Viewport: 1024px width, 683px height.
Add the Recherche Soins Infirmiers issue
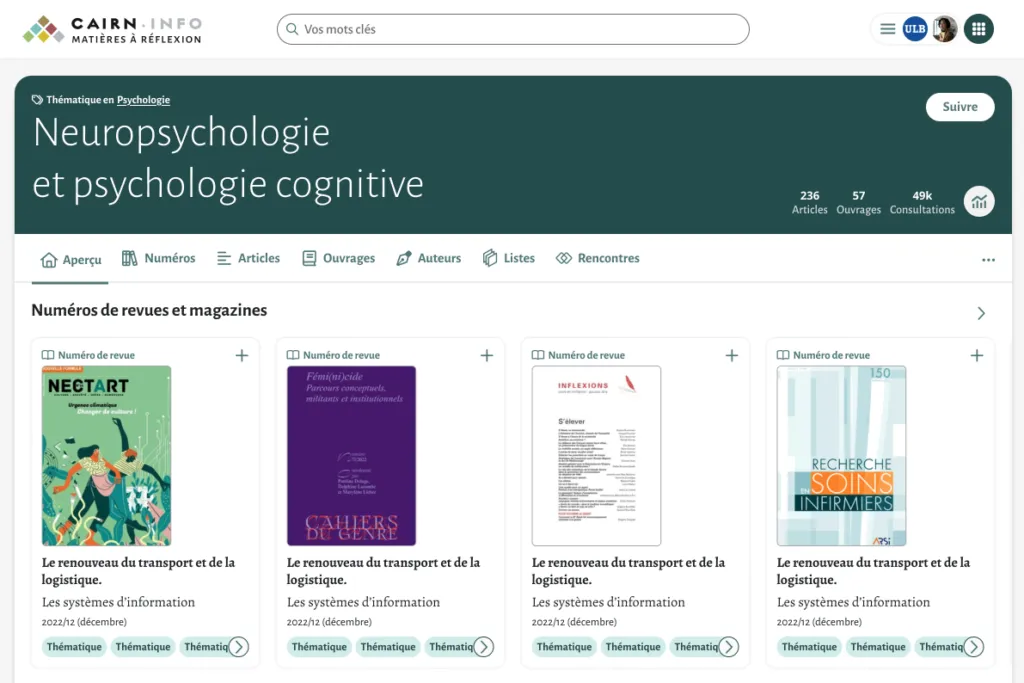[x=977, y=355]
